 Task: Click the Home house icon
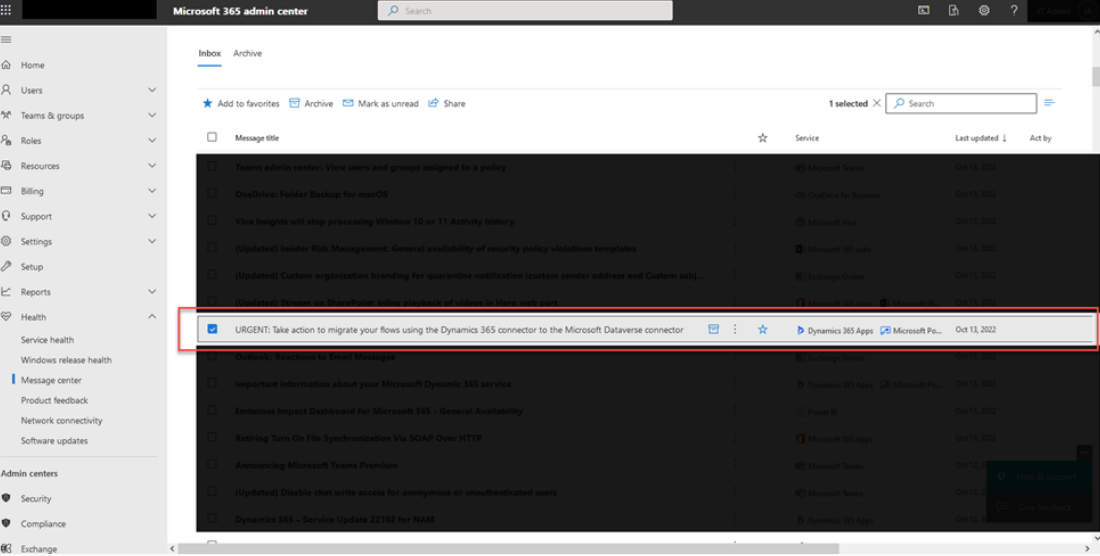pos(6,65)
